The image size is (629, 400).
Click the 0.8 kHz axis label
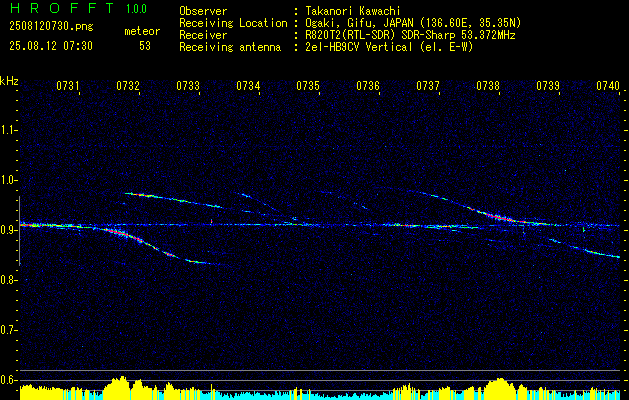pos(8,280)
